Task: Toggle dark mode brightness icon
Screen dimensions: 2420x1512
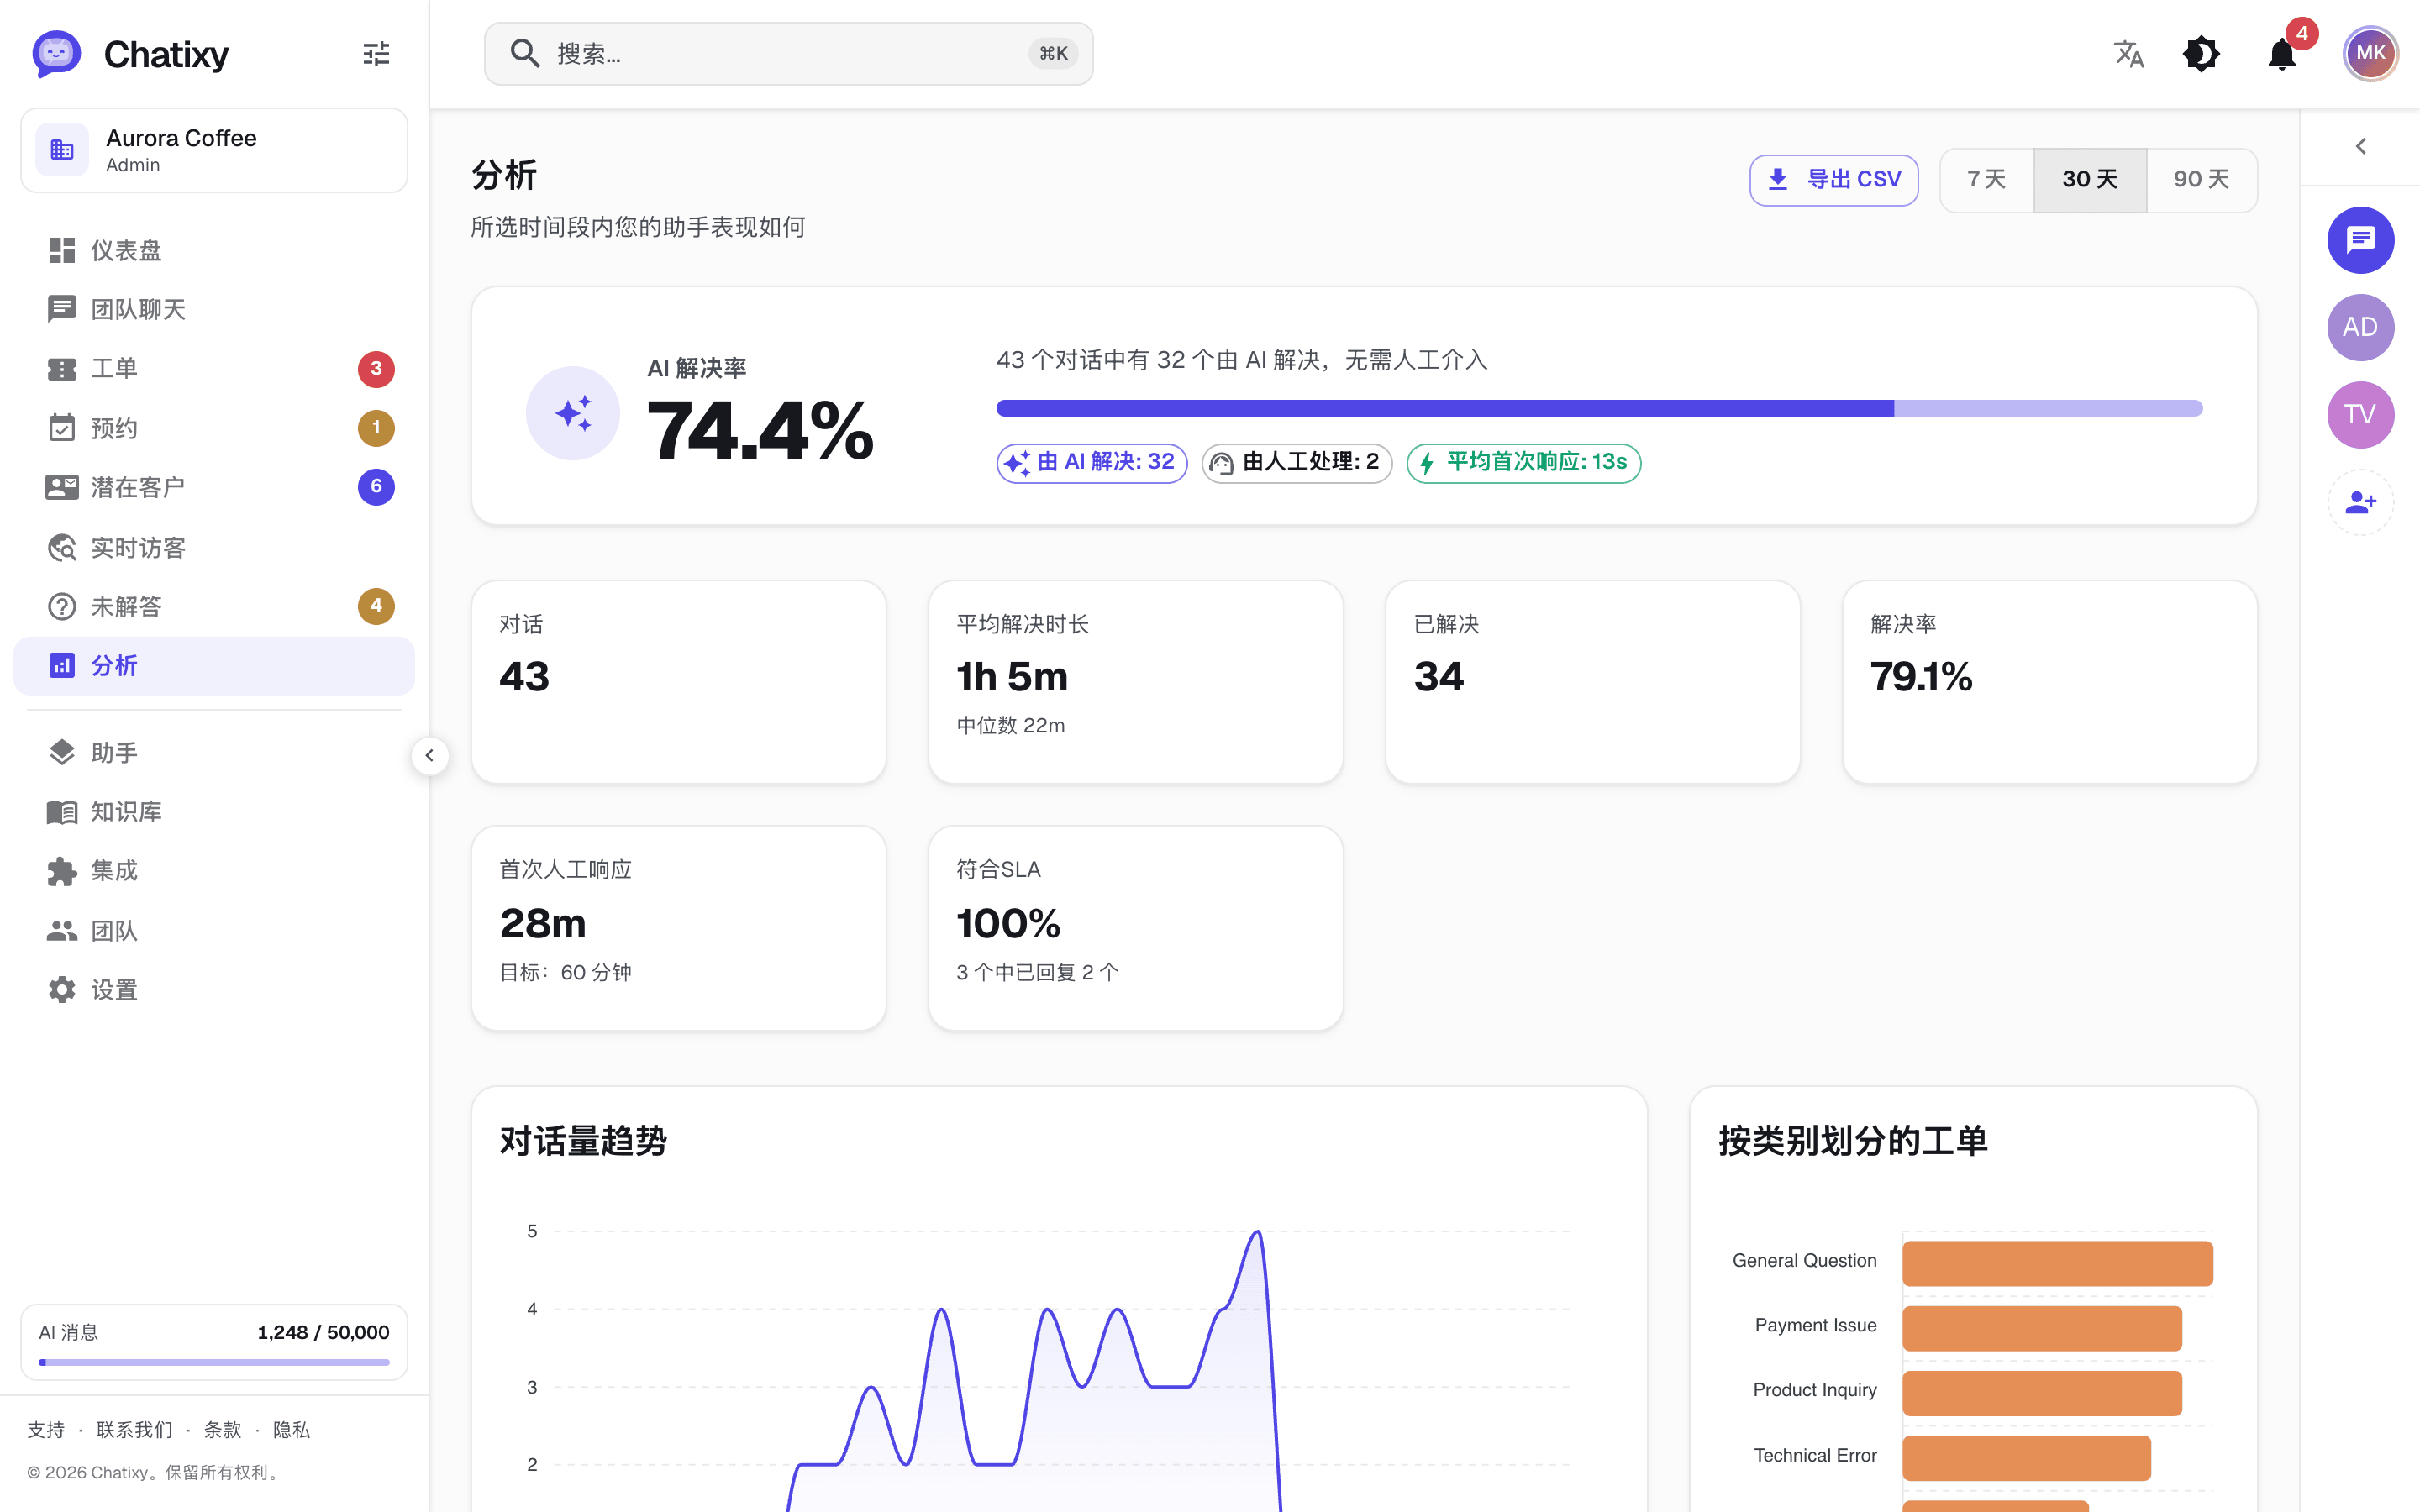Action: point(2201,54)
